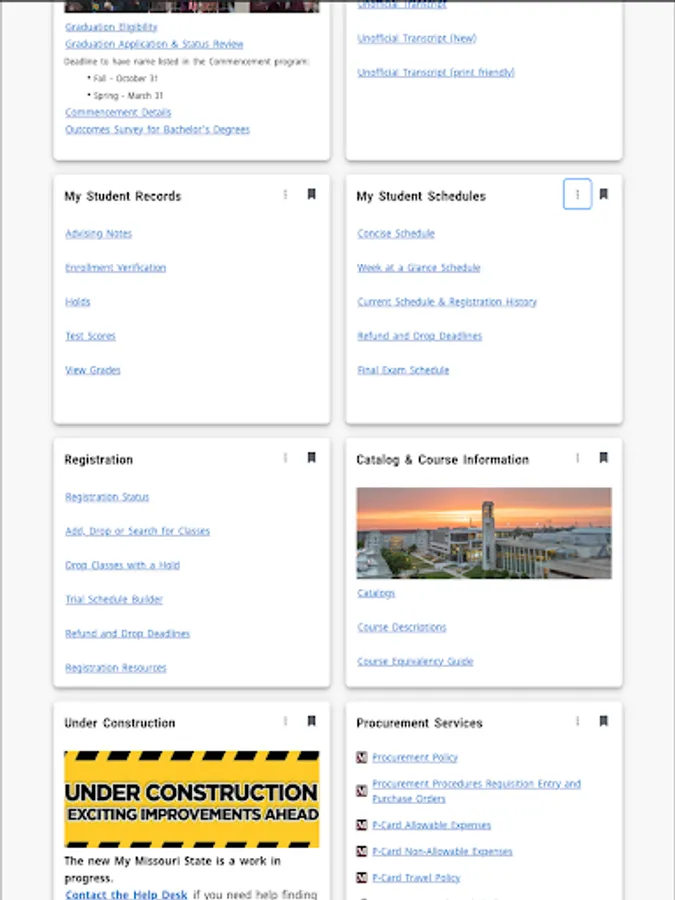
Task: Click the icon beside Procurement Procedures Requisition Entry
Action: pyautogui.click(x=362, y=791)
